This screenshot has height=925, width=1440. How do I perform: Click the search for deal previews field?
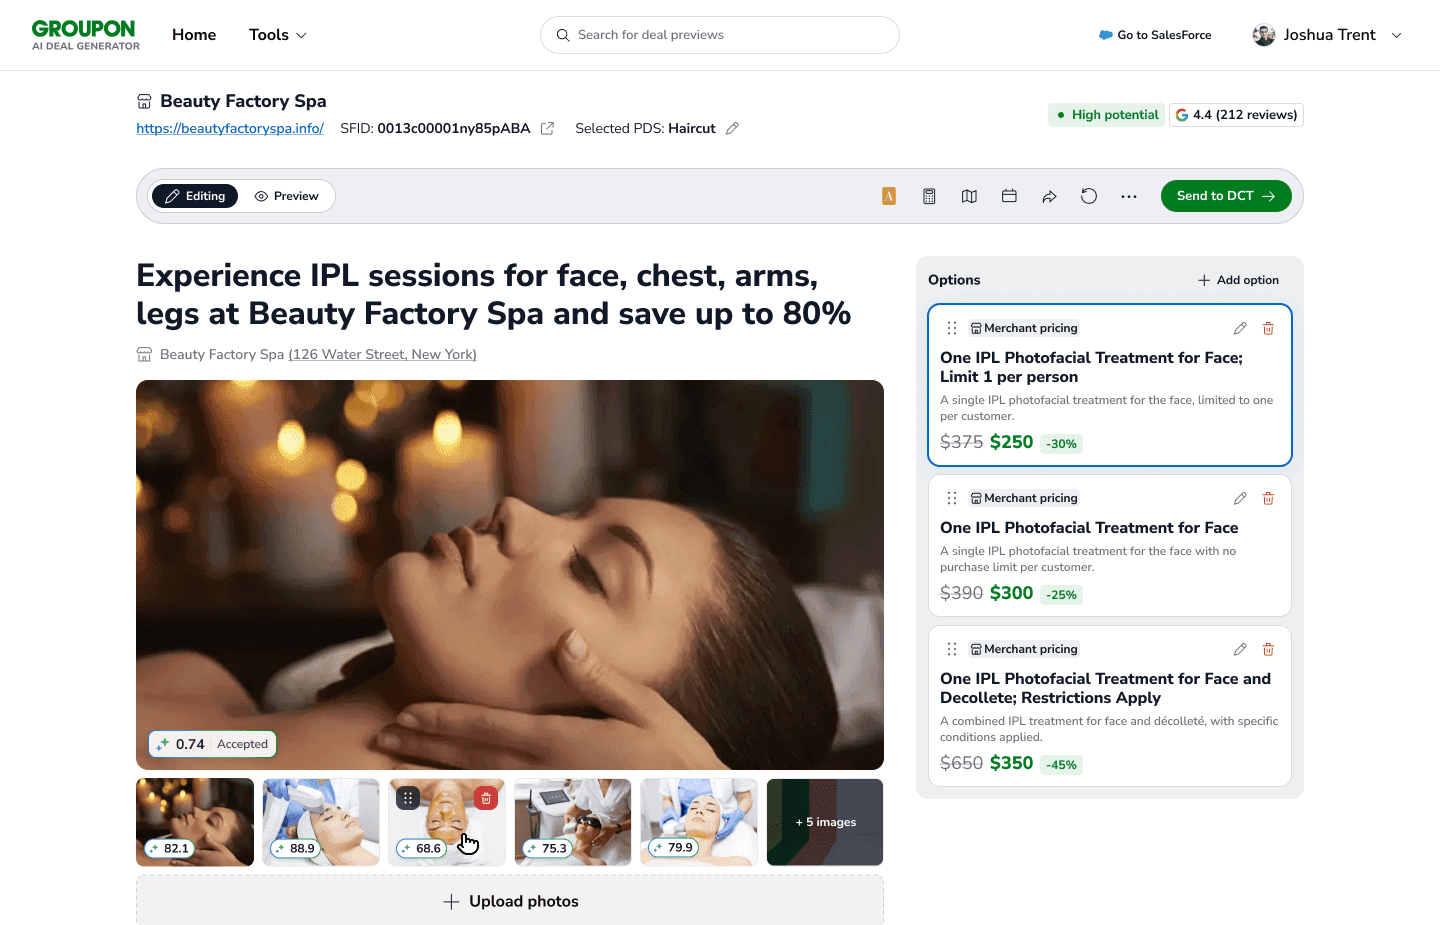tap(720, 35)
